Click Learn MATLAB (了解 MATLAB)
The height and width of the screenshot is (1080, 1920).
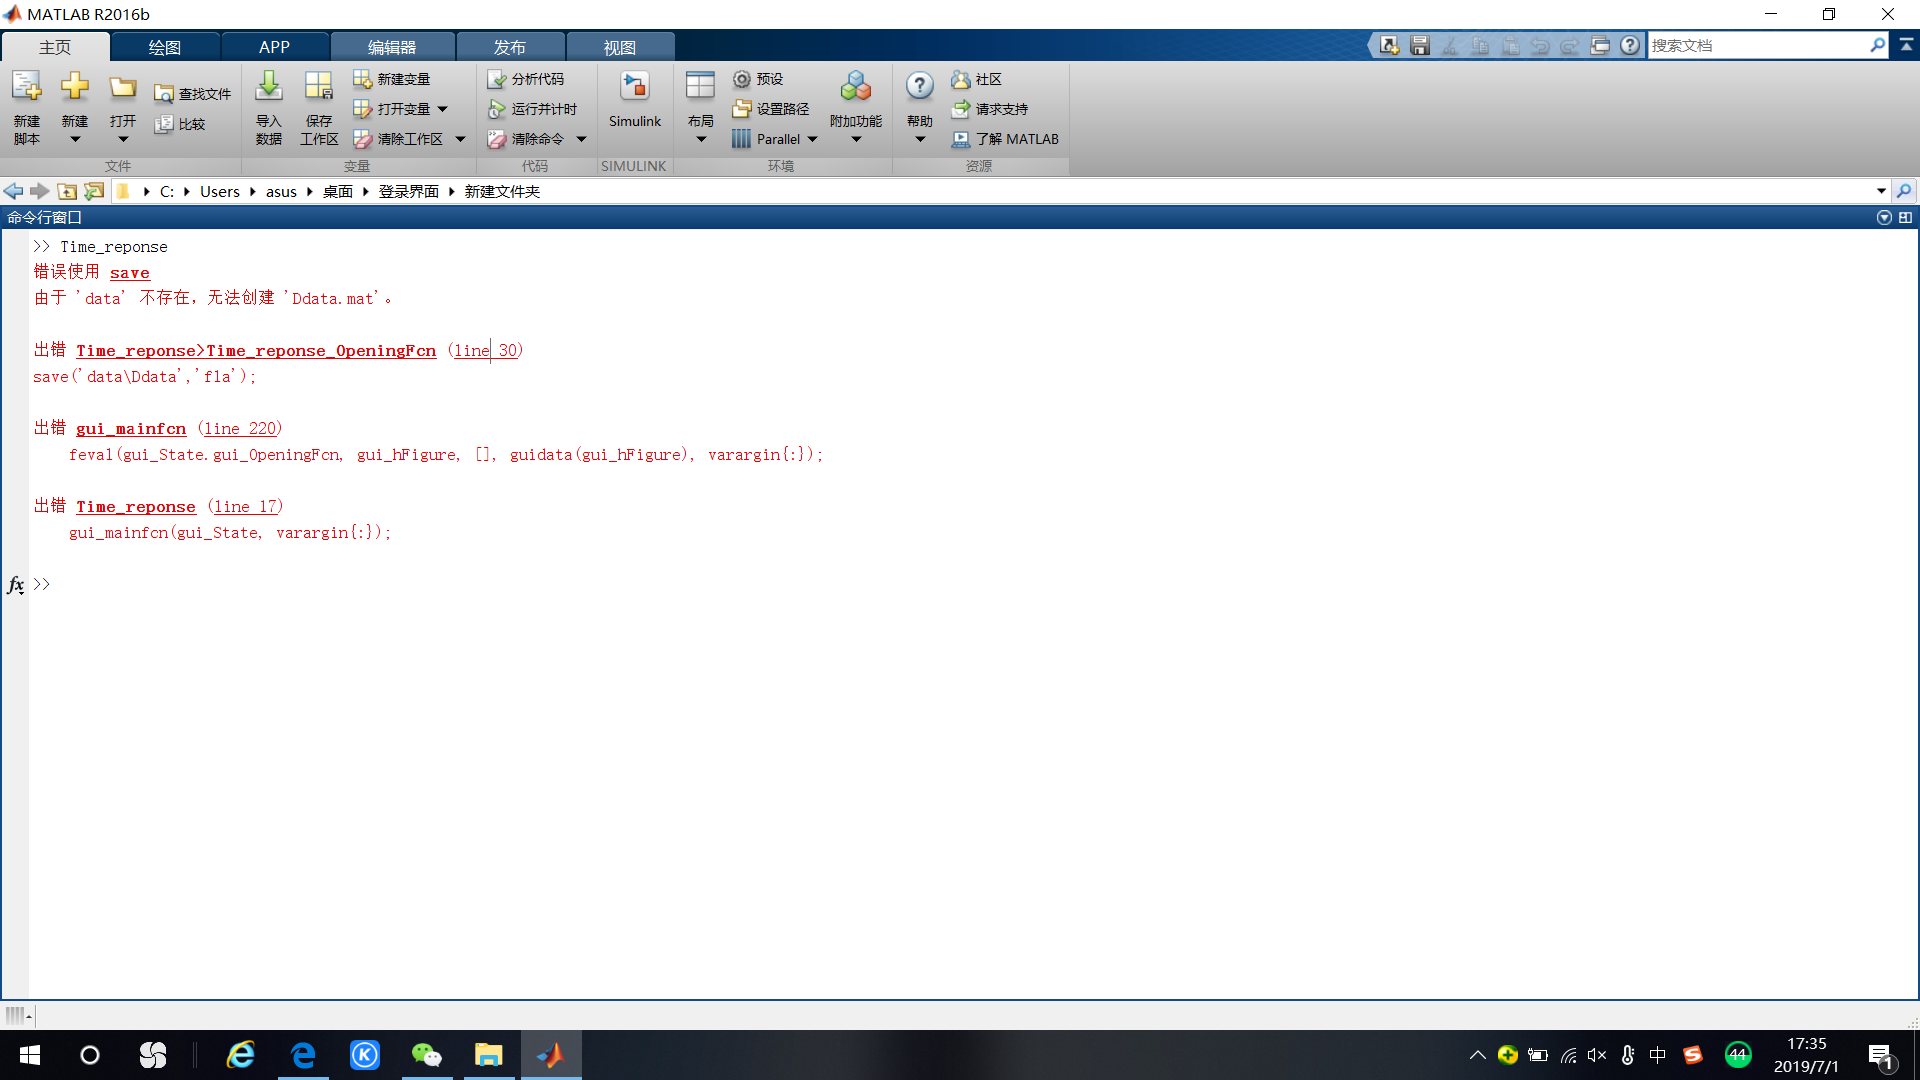[x=1005, y=139]
